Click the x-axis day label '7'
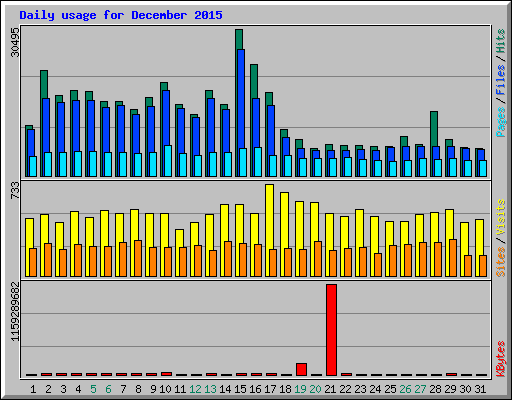Image resolution: width=512 pixels, height=400 pixels. pyautogui.click(x=123, y=389)
